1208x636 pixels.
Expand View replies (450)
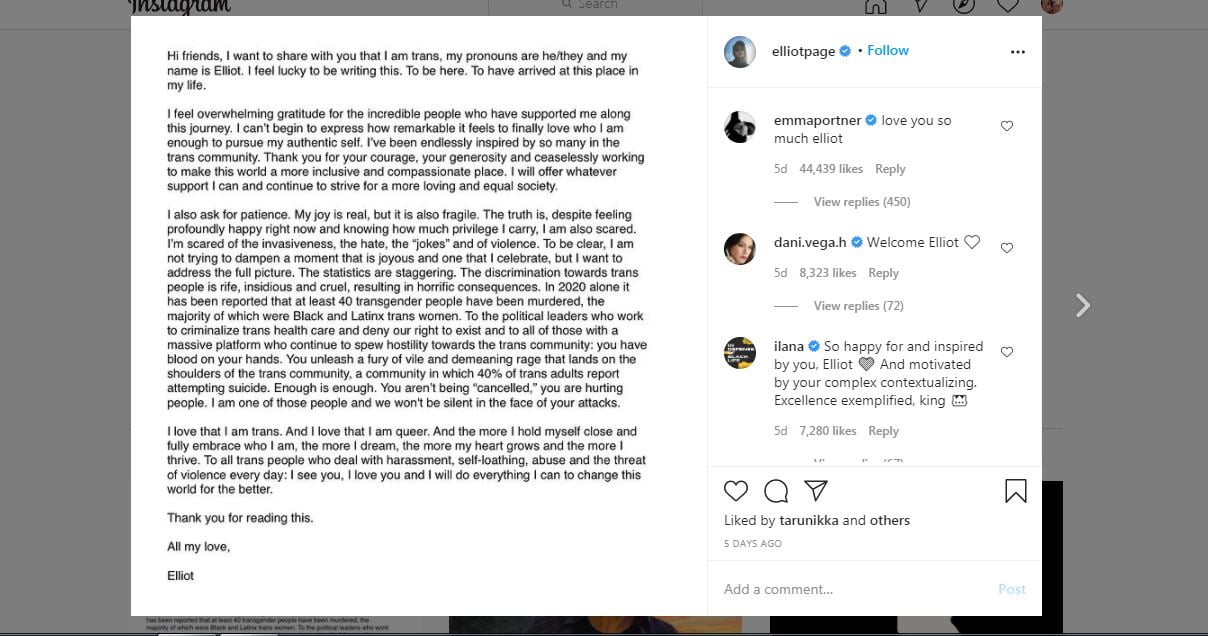click(861, 202)
